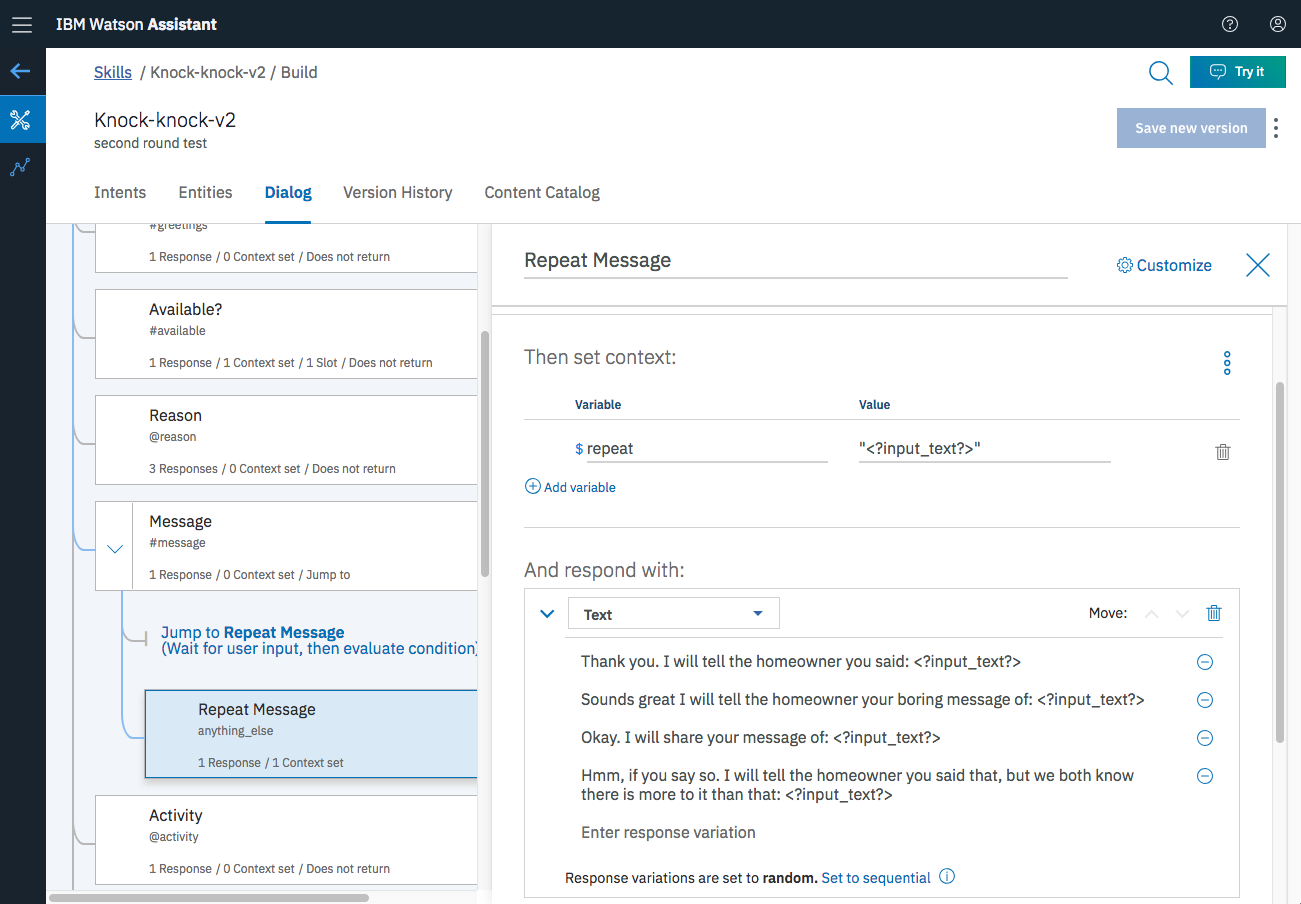Click the search magnifier icon
This screenshot has height=904, width=1301.
[1160, 72]
